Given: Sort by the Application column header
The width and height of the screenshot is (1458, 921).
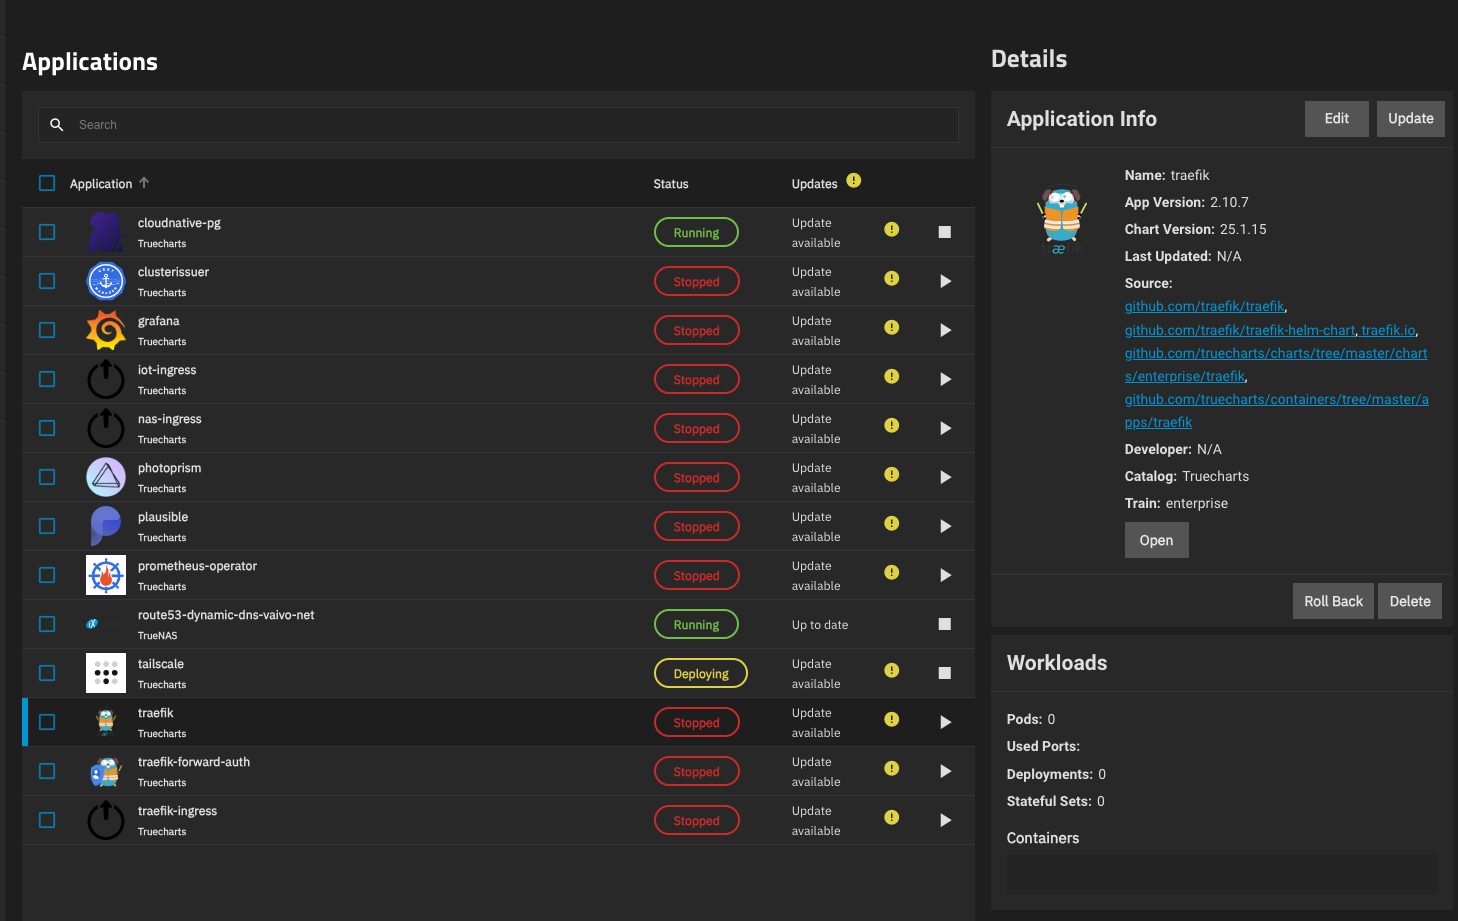Looking at the screenshot, I should 101,184.
